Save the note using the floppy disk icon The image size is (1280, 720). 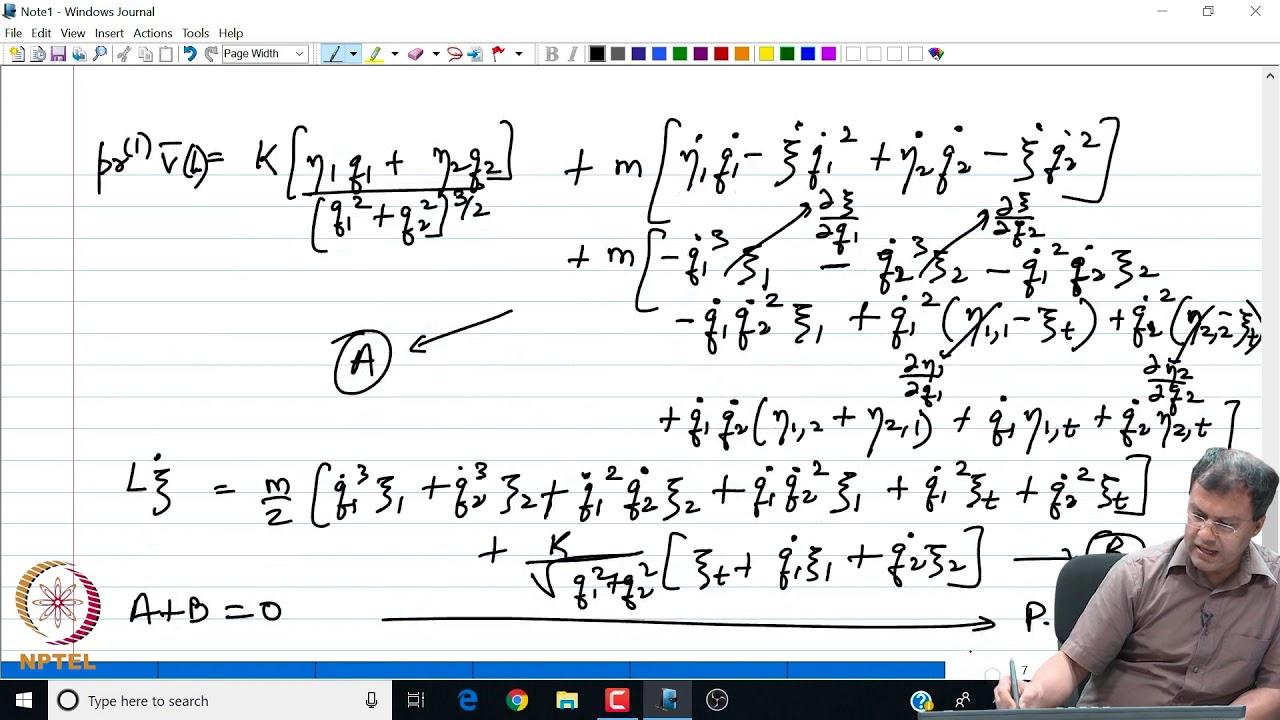click(x=58, y=54)
